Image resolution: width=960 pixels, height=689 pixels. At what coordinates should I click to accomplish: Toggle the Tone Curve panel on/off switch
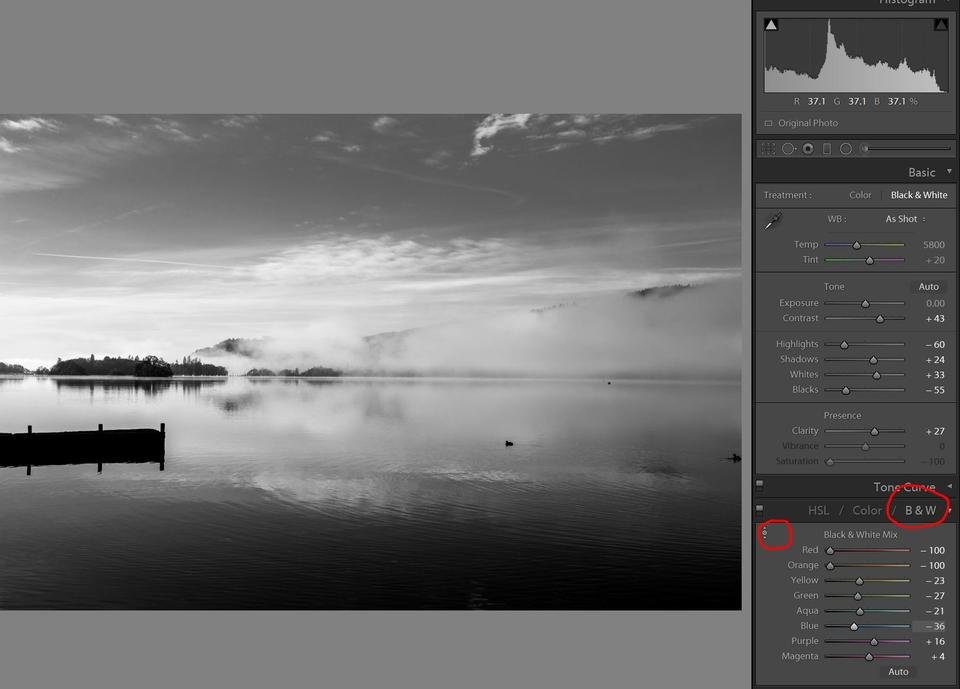[760, 486]
